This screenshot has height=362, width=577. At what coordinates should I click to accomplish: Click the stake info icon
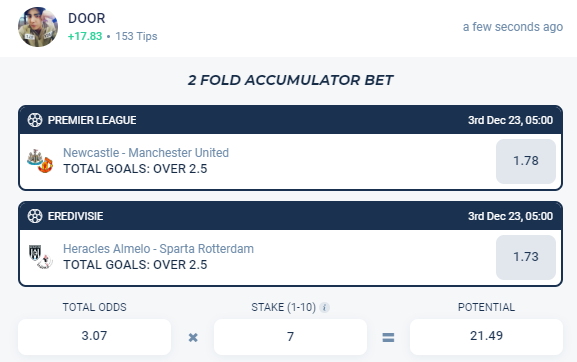coord(324,307)
